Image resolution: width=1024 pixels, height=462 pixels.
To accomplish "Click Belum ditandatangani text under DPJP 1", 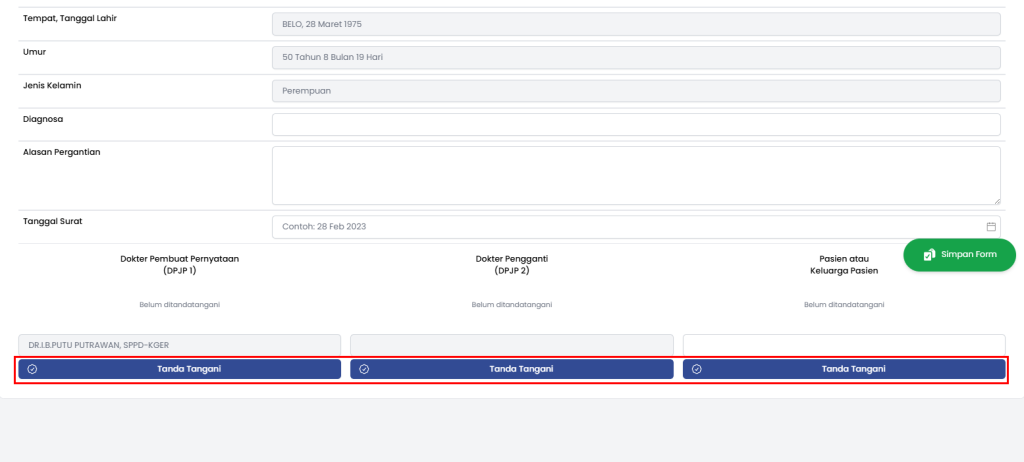I will 179,305.
